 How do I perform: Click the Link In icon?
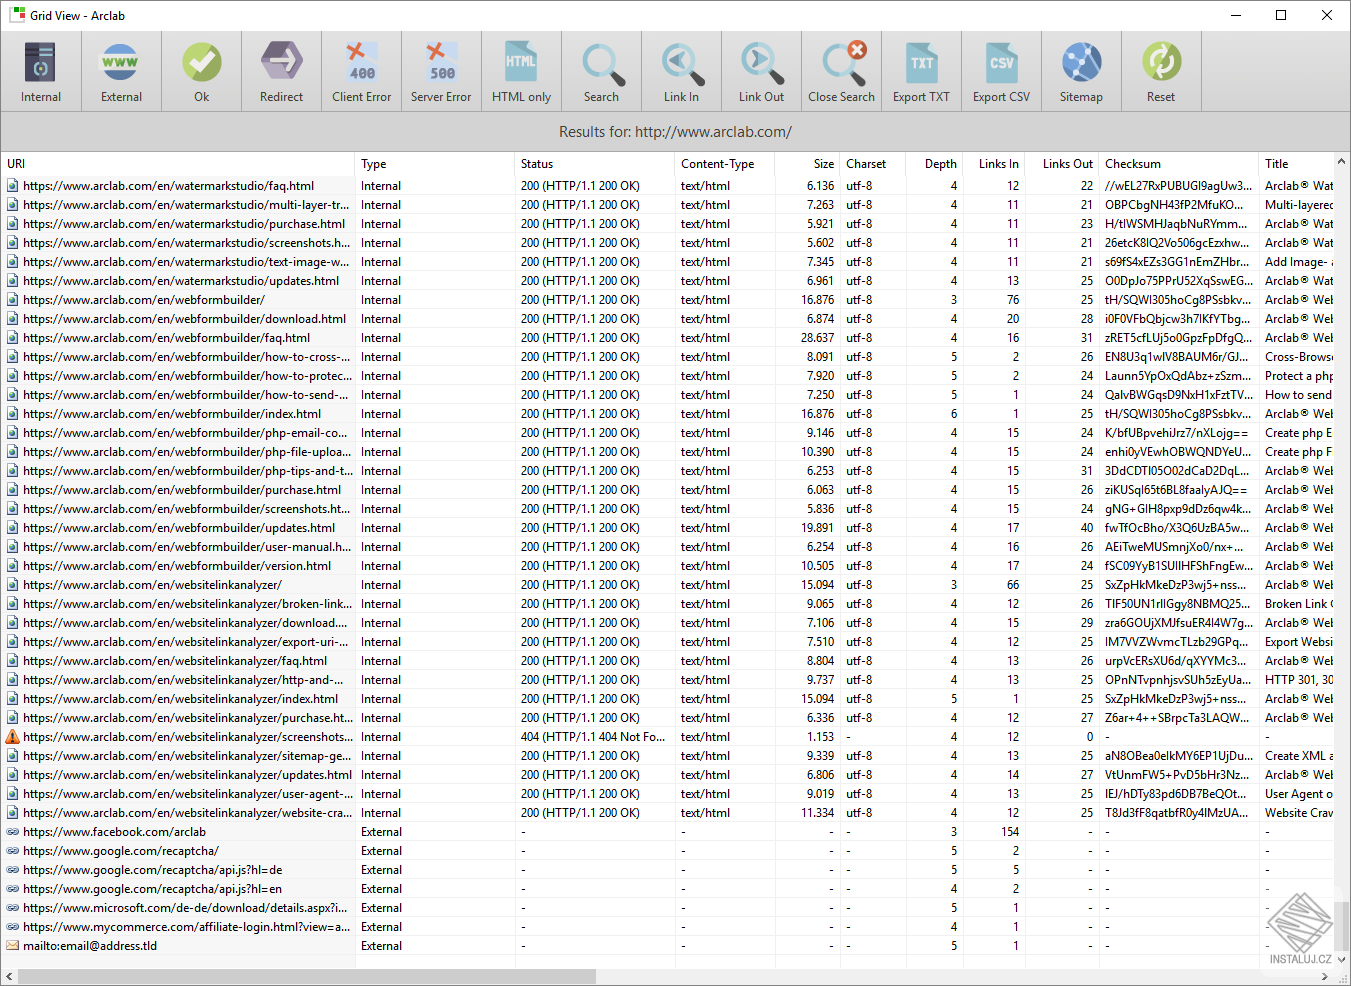click(x=681, y=60)
